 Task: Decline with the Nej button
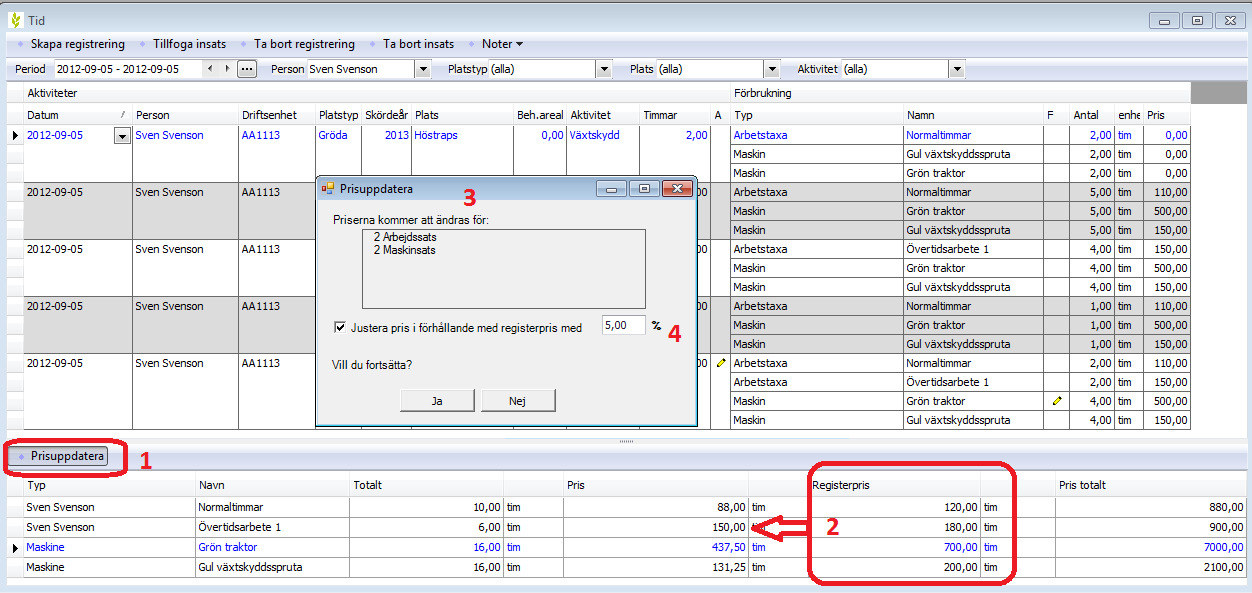point(517,400)
